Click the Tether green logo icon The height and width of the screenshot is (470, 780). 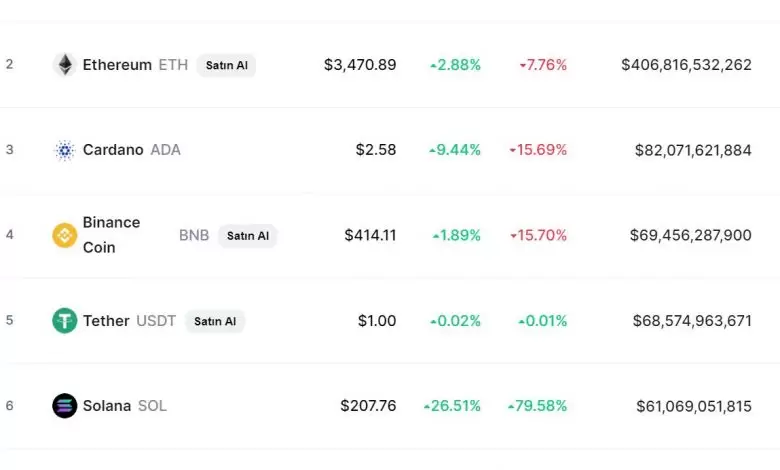(65, 321)
